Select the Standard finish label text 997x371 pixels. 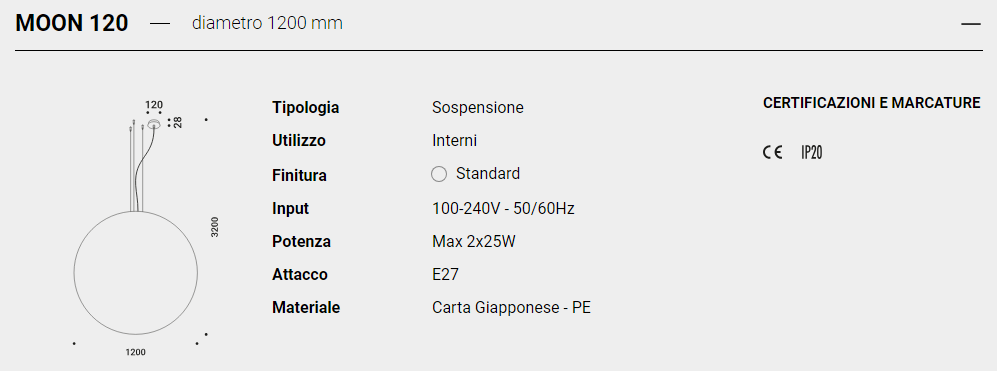(488, 174)
